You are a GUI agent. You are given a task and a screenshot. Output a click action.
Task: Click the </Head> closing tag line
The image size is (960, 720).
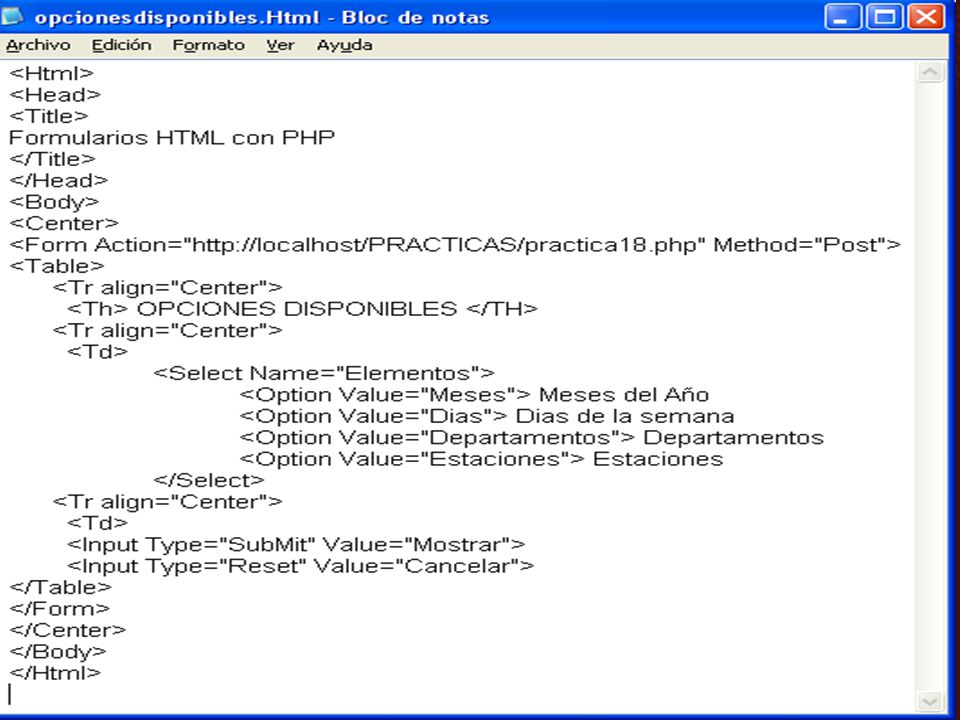coord(59,181)
